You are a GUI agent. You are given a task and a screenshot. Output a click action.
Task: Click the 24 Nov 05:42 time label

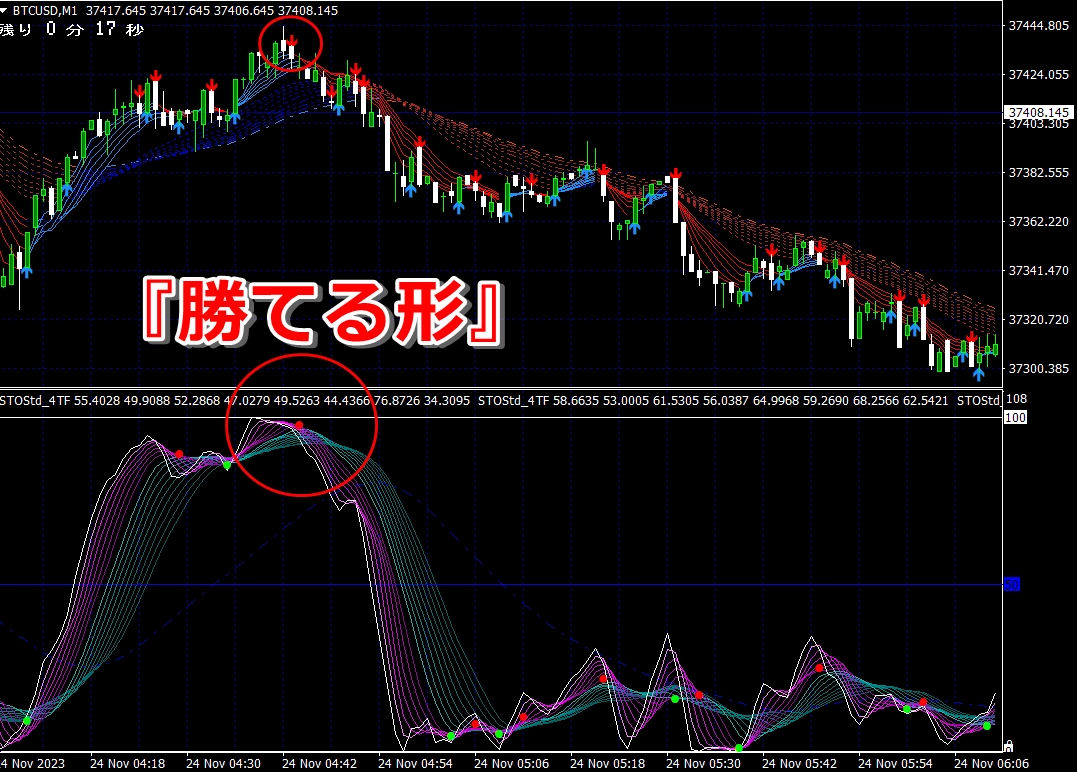coord(800,764)
